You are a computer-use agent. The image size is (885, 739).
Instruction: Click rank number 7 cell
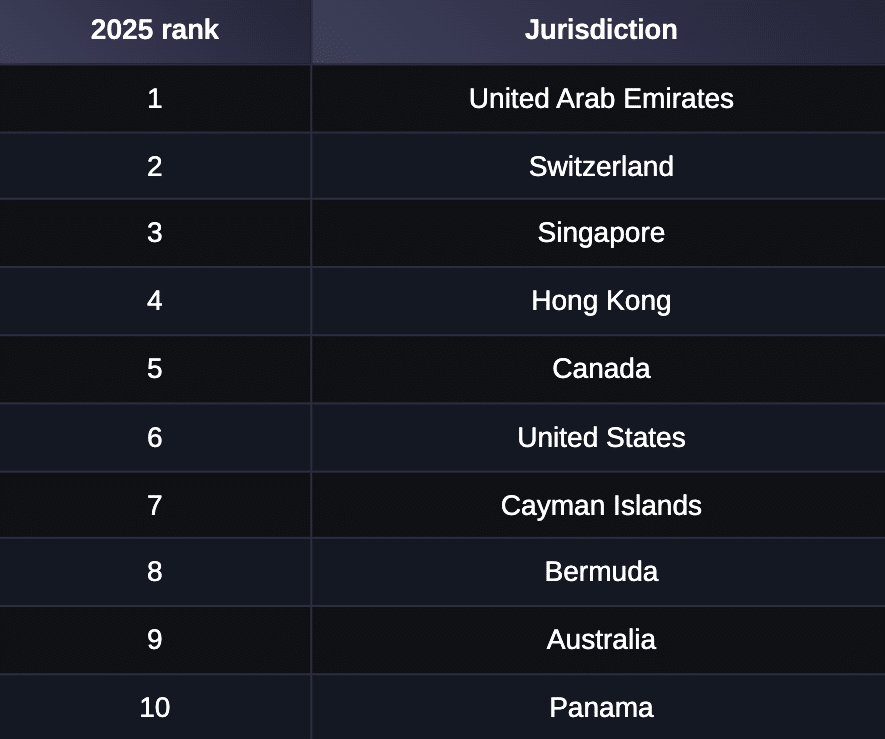coord(155,505)
